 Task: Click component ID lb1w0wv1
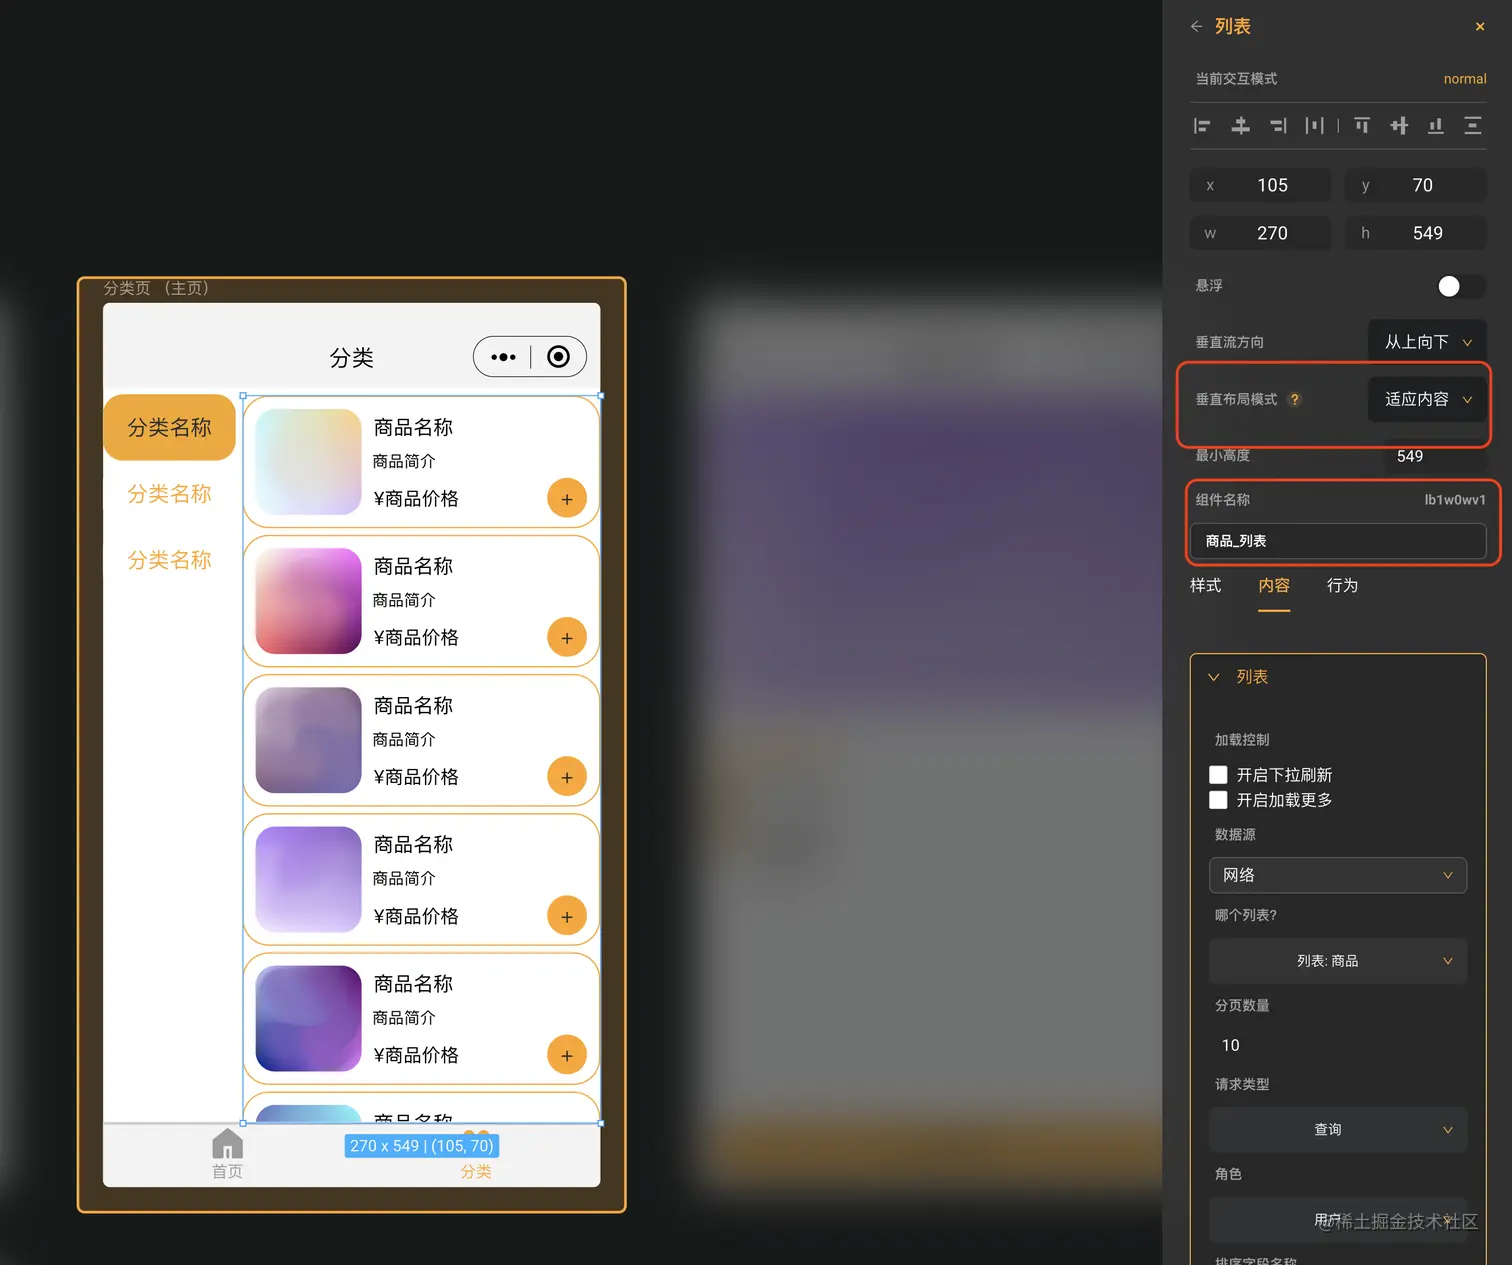tap(1455, 500)
